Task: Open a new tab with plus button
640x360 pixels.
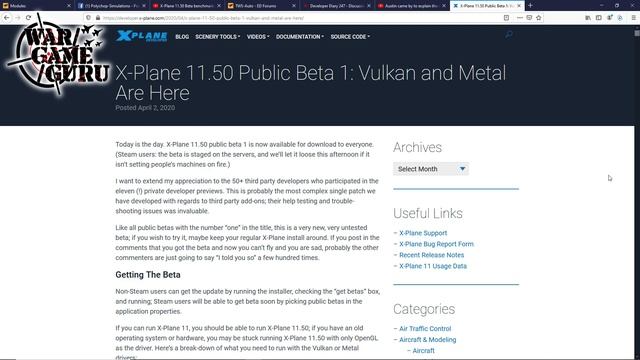Action: pyautogui.click(x=530, y=6)
